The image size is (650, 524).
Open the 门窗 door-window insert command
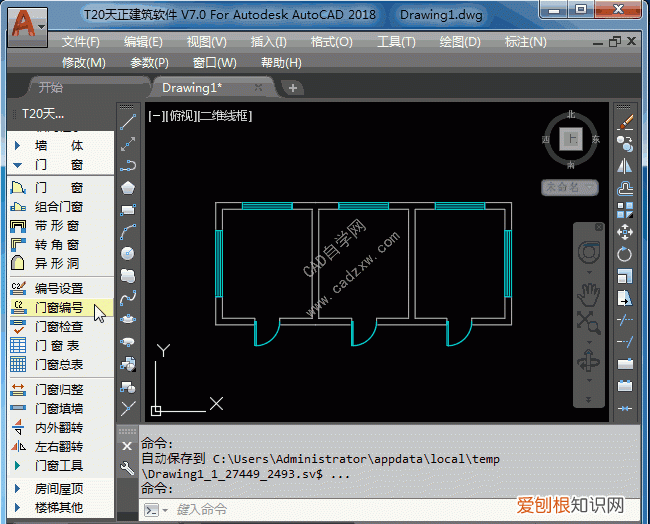(x=61, y=188)
